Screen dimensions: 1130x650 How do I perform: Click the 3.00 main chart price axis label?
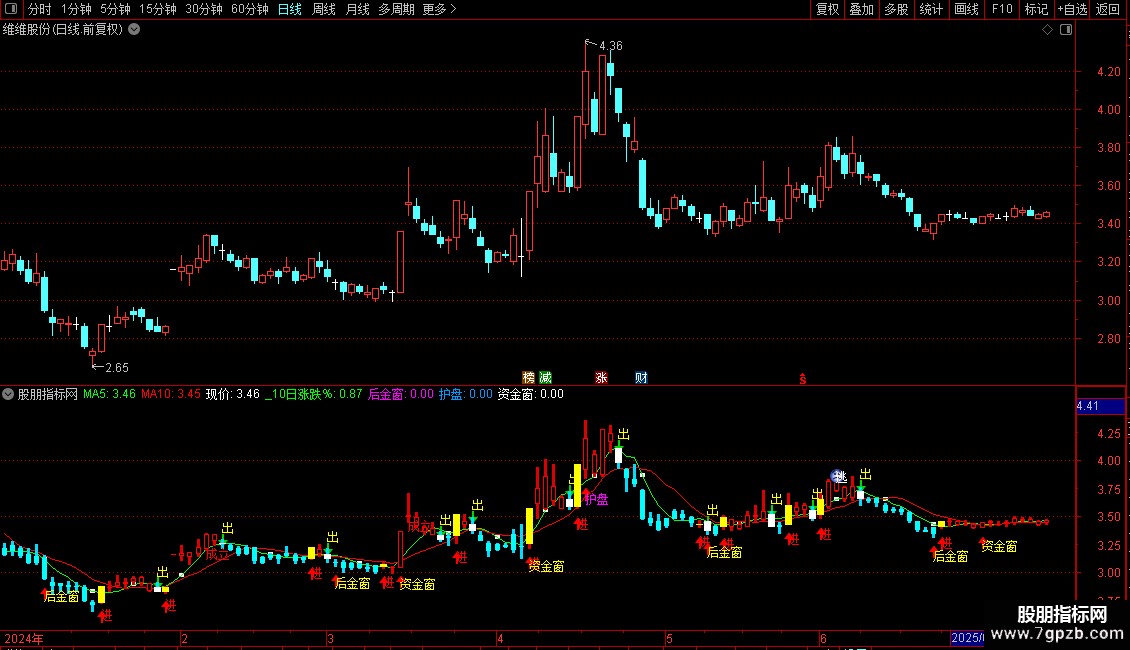click(1108, 300)
